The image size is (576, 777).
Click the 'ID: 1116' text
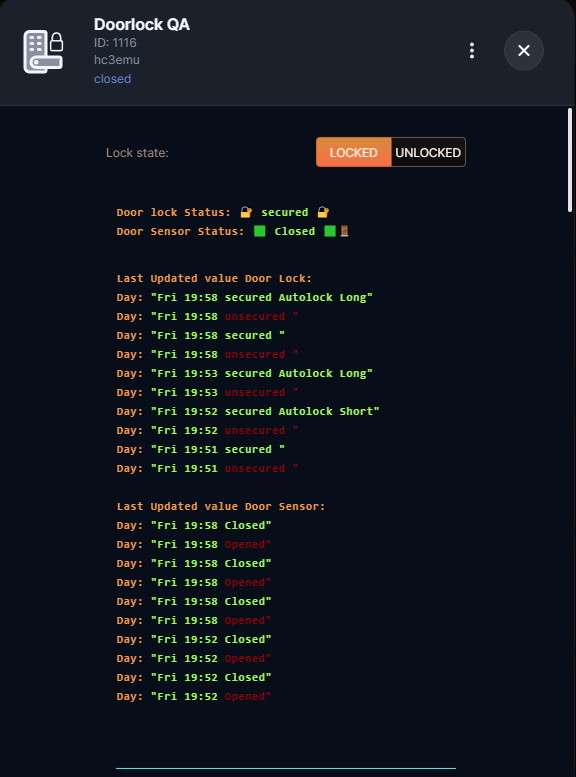[115, 43]
